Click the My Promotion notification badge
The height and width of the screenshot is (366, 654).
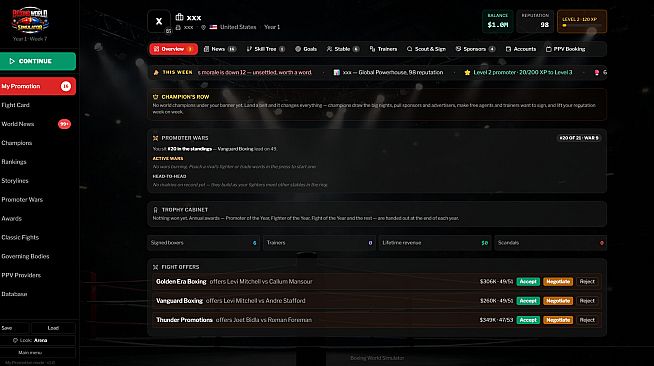tap(66, 86)
